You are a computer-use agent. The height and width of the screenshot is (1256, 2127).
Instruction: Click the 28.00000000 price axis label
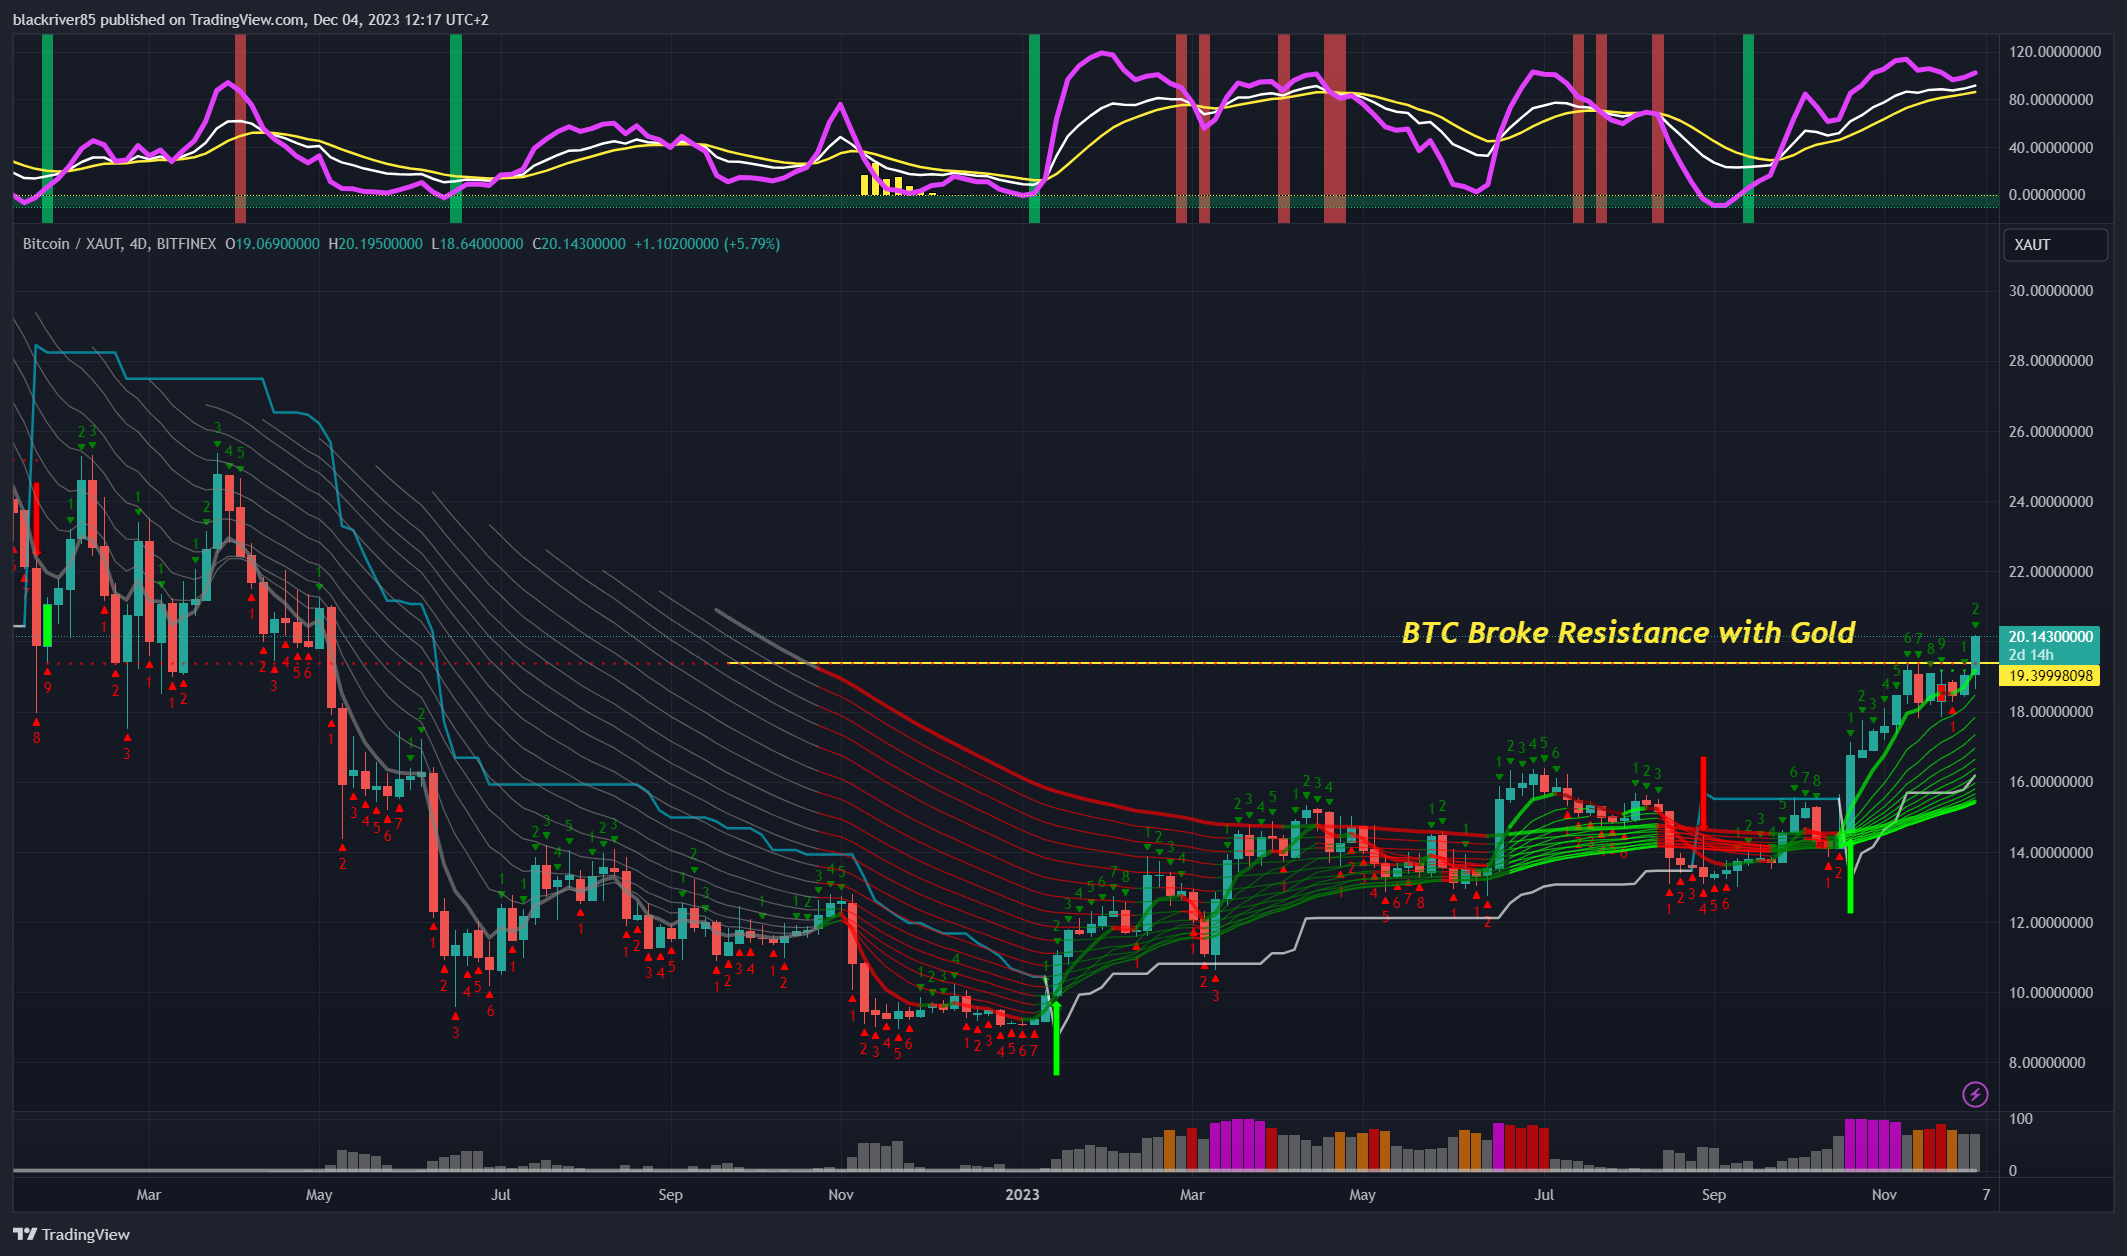[x=2050, y=361]
